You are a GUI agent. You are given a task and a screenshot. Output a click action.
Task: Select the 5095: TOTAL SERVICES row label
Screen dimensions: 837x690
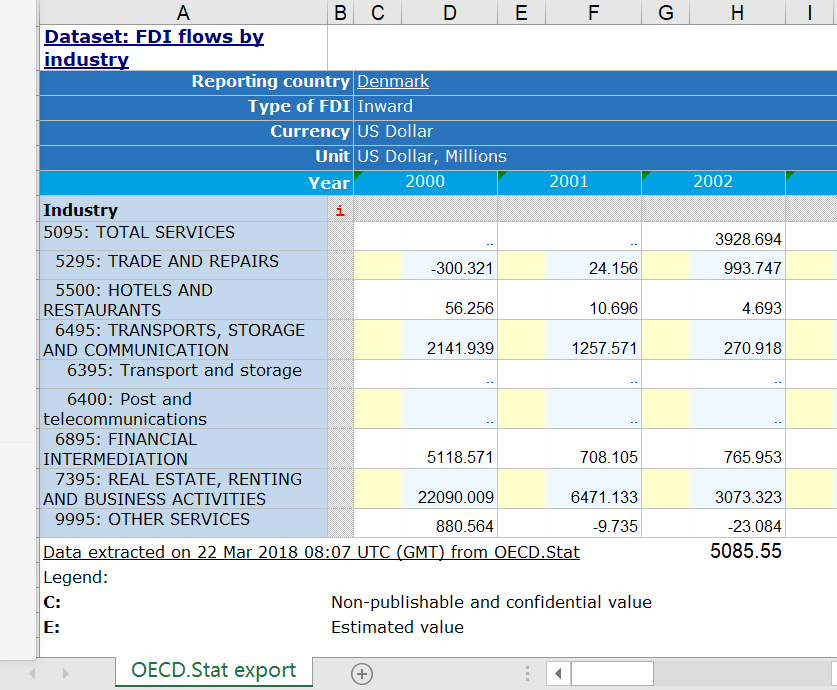[139, 233]
